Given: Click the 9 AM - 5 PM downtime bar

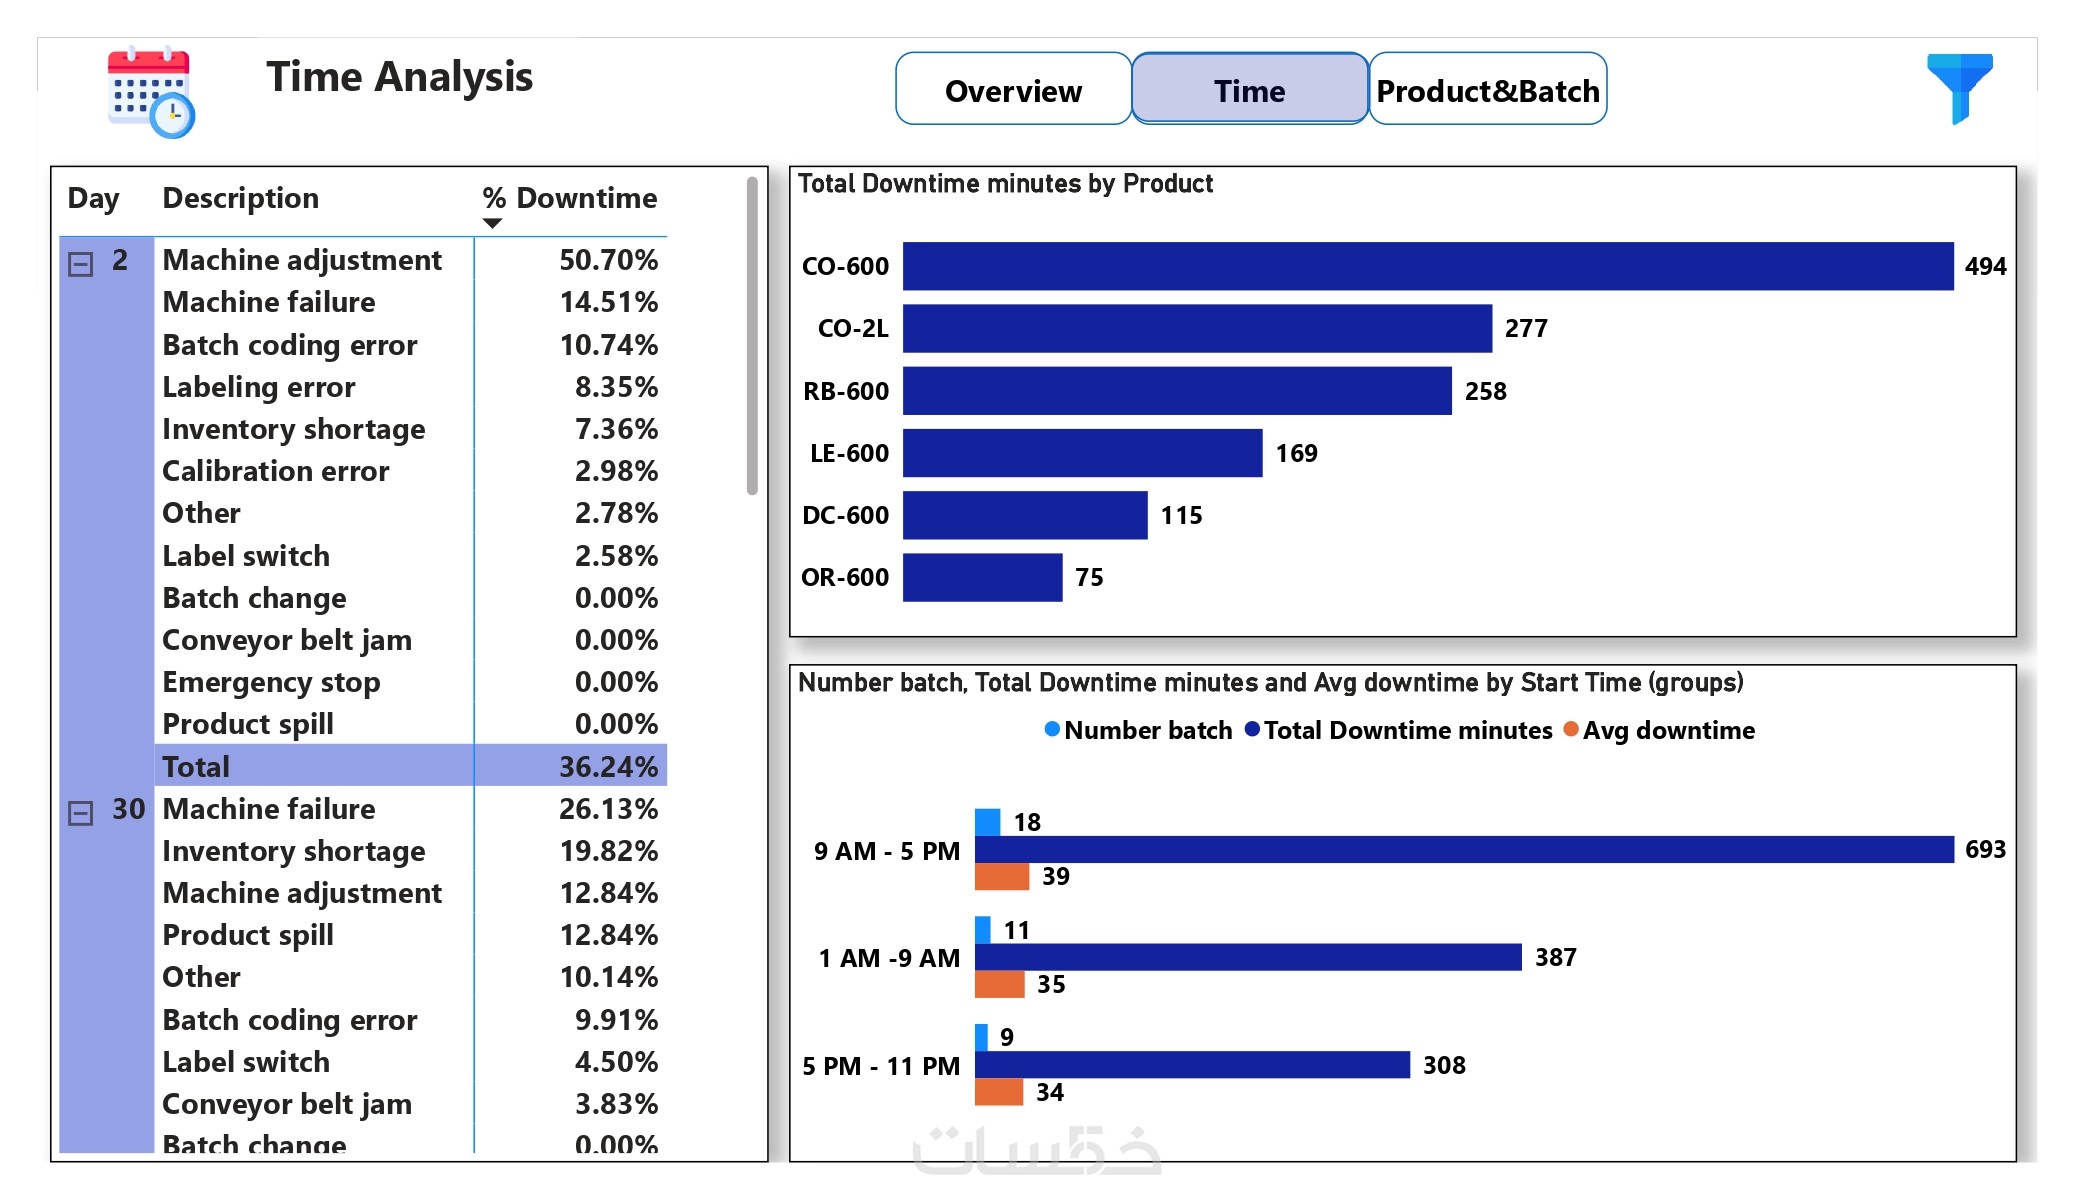Looking at the screenshot, I should [x=1463, y=849].
